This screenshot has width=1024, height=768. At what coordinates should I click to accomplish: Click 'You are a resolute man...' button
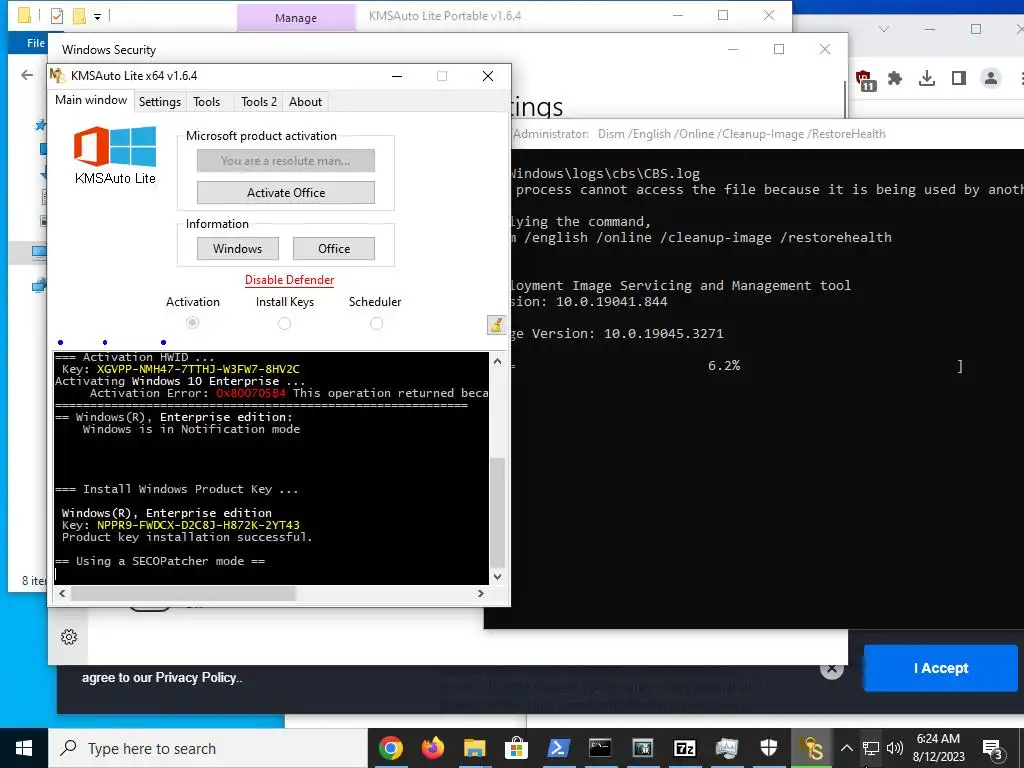pyautogui.click(x=286, y=161)
